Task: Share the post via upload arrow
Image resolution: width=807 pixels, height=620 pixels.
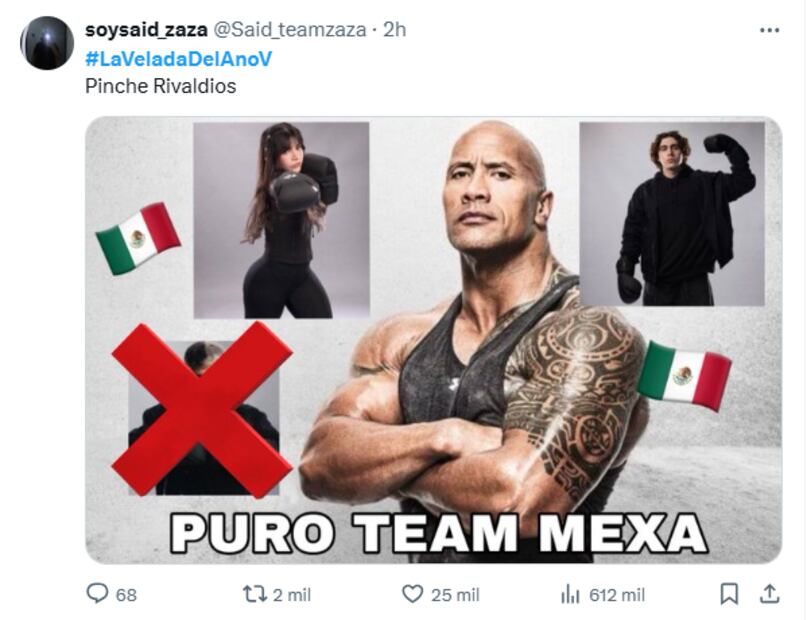Action: coord(769,593)
